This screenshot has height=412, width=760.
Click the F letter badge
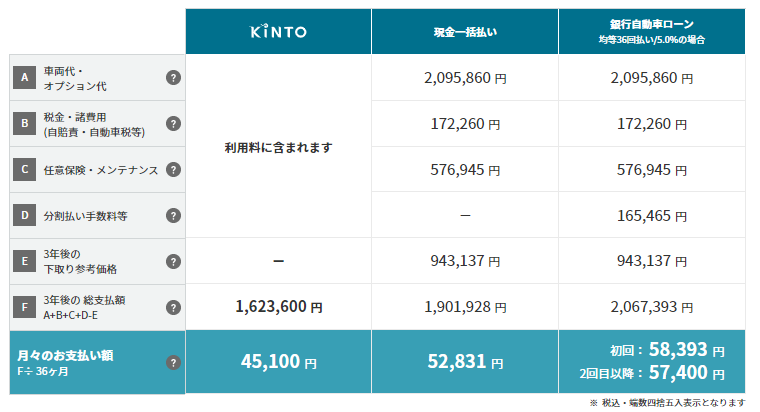[24, 307]
